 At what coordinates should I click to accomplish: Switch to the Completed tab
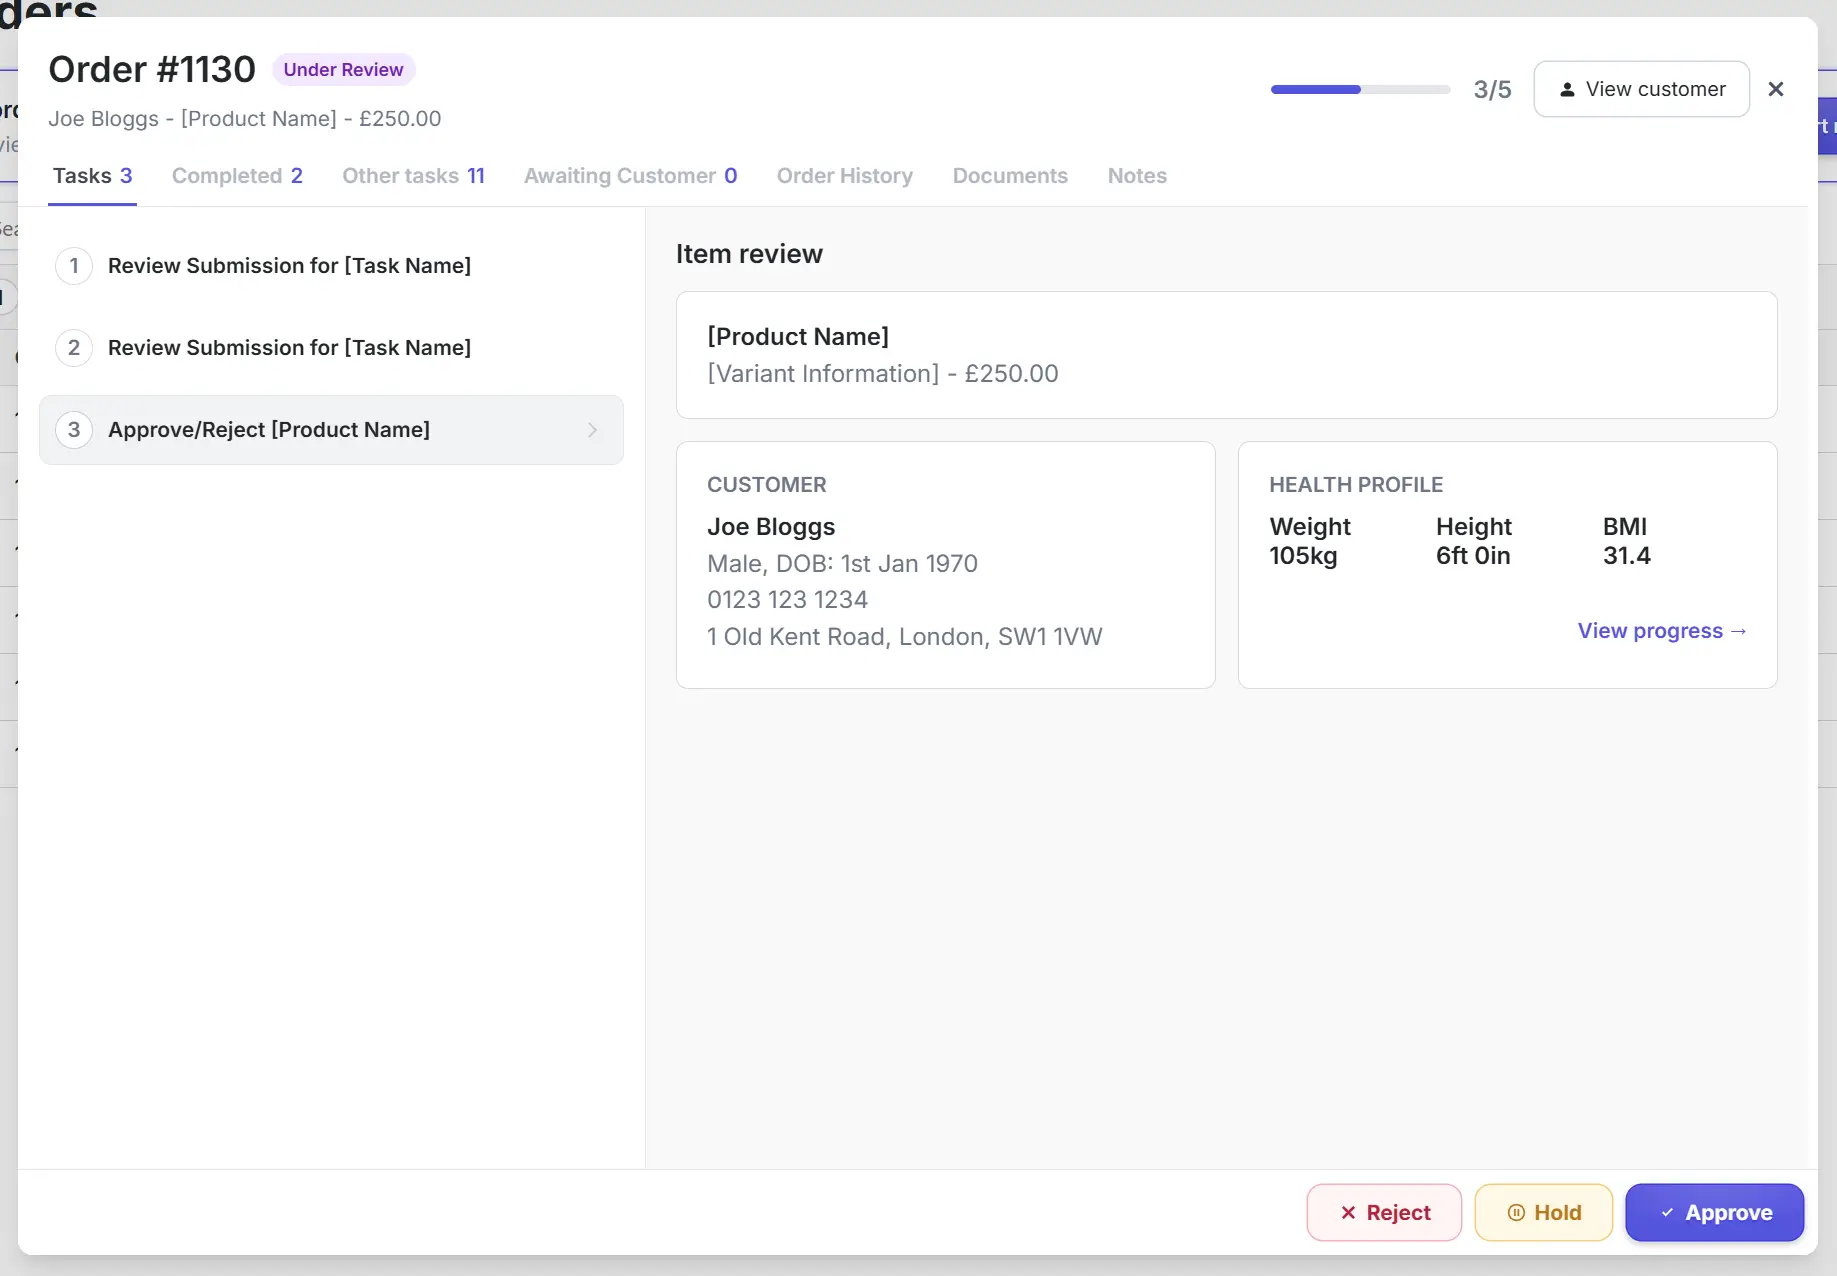pyautogui.click(x=237, y=176)
